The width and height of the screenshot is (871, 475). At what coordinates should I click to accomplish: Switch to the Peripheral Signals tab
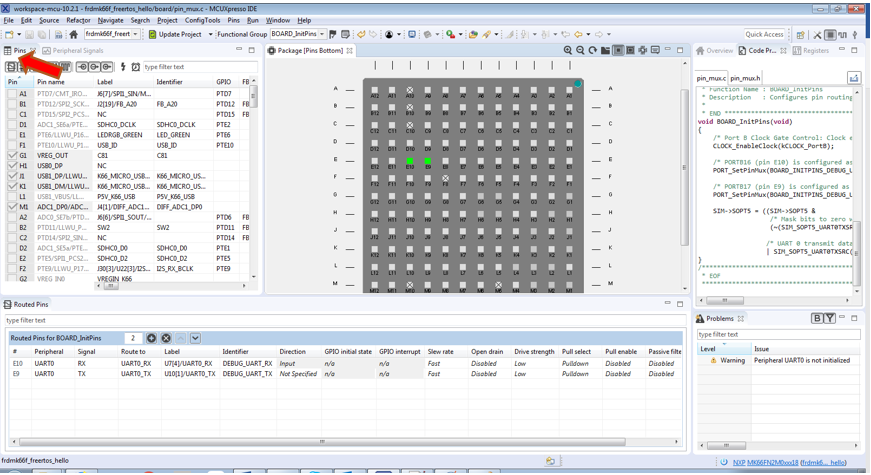pyautogui.click(x=73, y=51)
